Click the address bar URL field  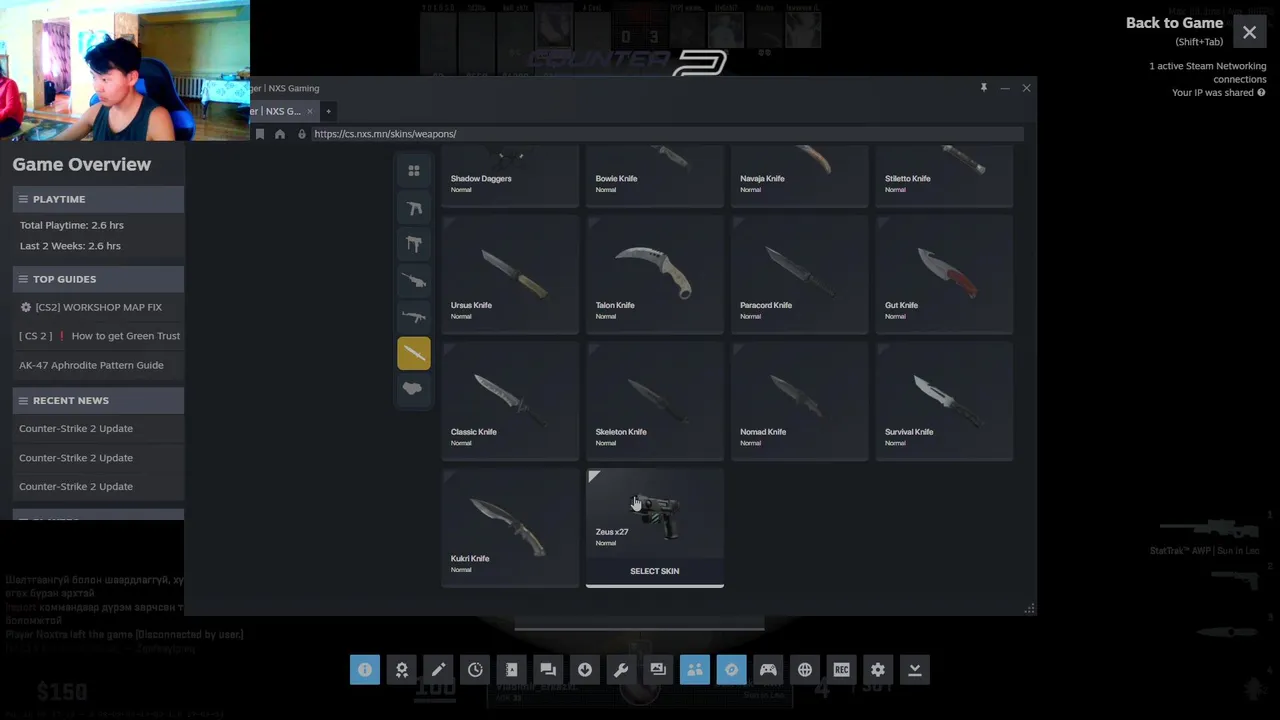point(668,134)
